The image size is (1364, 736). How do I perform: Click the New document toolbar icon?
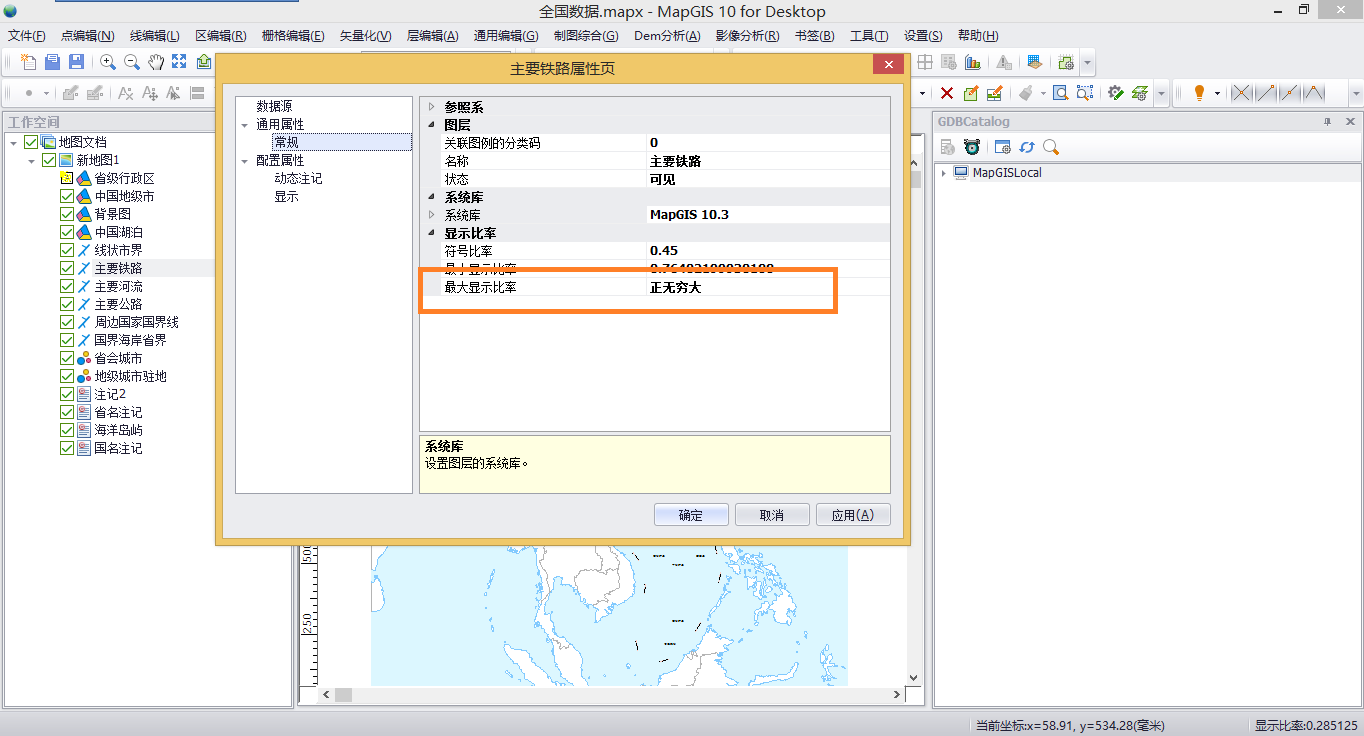27,62
